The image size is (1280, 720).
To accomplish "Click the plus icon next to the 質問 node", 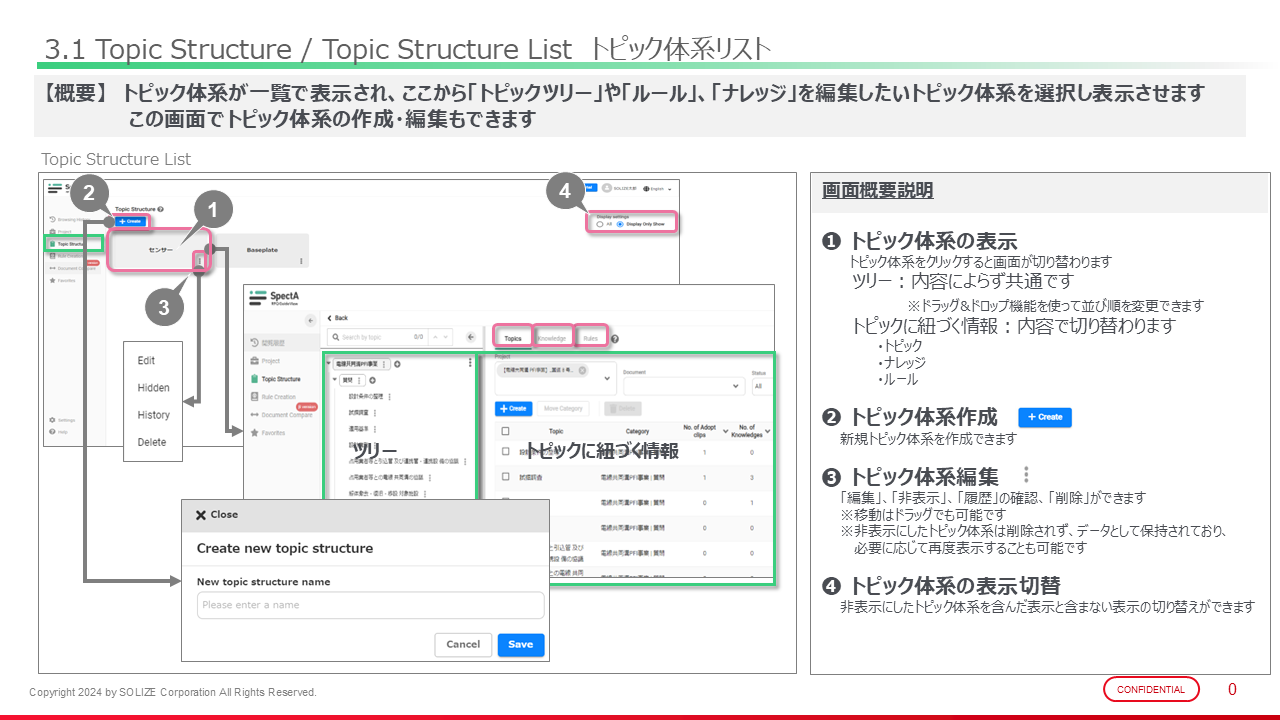I will pos(373,381).
